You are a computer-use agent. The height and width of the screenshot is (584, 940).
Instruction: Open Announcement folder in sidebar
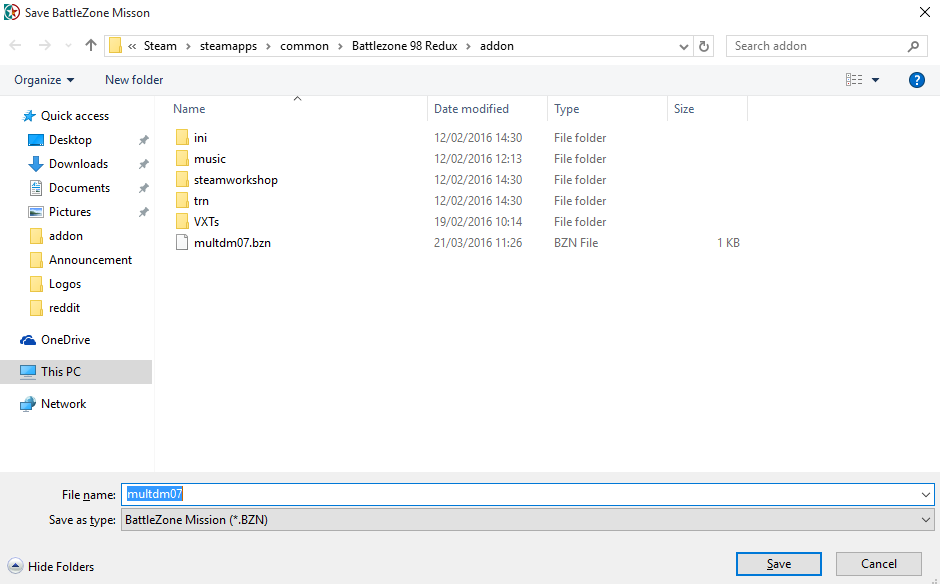[x=91, y=260]
